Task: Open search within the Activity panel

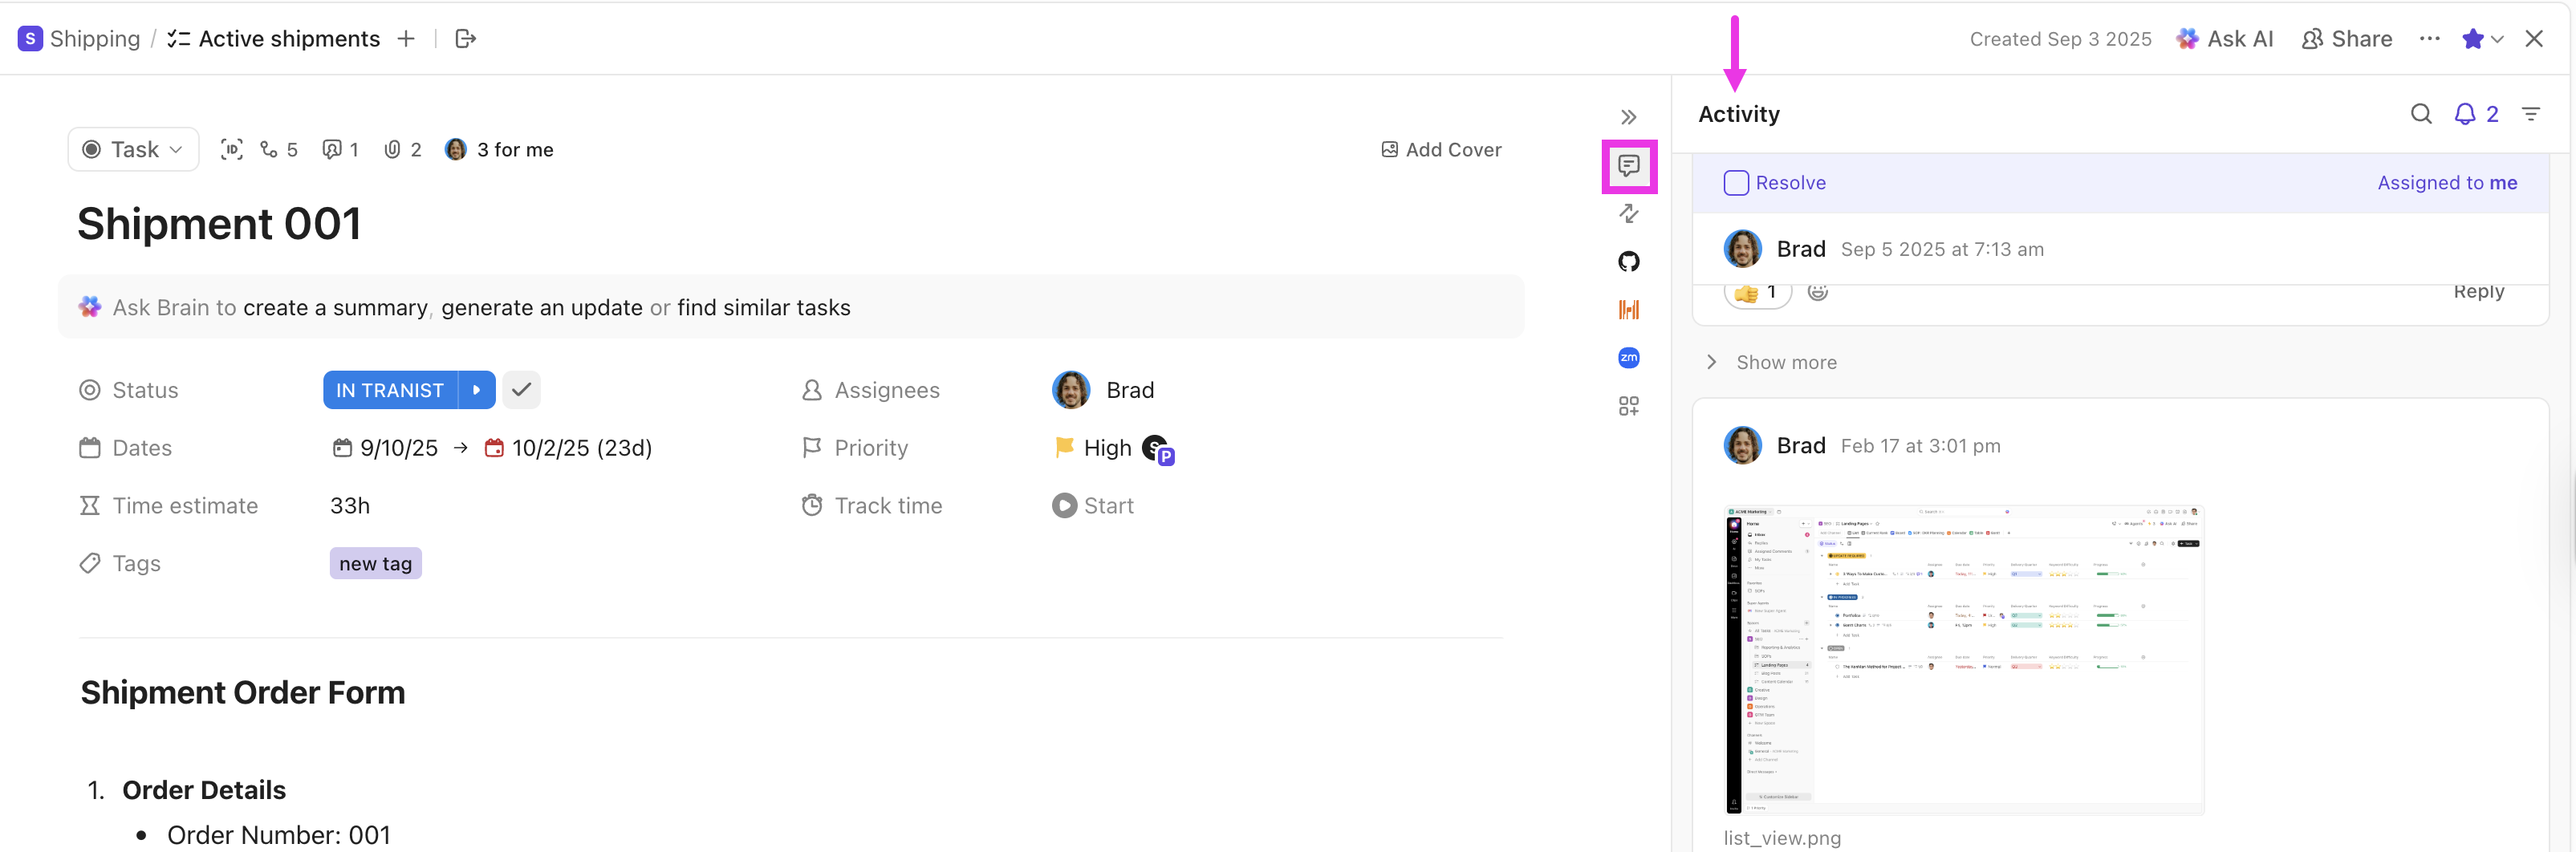Action: coord(2421,114)
